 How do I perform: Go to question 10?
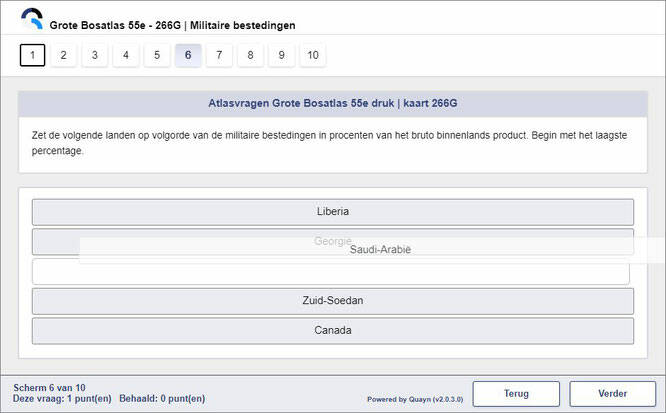pos(313,55)
